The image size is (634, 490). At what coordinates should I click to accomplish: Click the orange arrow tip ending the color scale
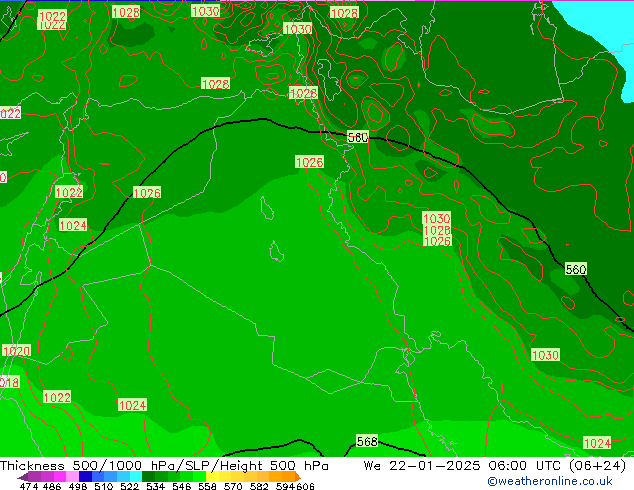pyautogui.click(x=298, y=477)
